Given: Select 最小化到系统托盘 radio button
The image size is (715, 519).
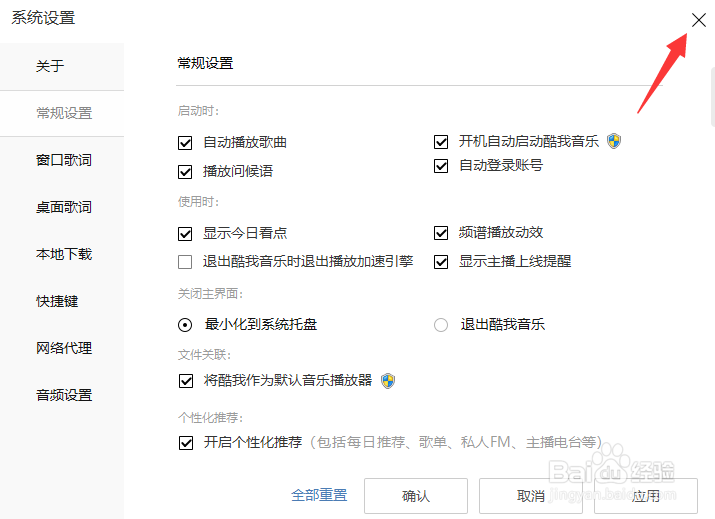Looking at the screenshot, I should pyautogui.click(x=185, y=325).
